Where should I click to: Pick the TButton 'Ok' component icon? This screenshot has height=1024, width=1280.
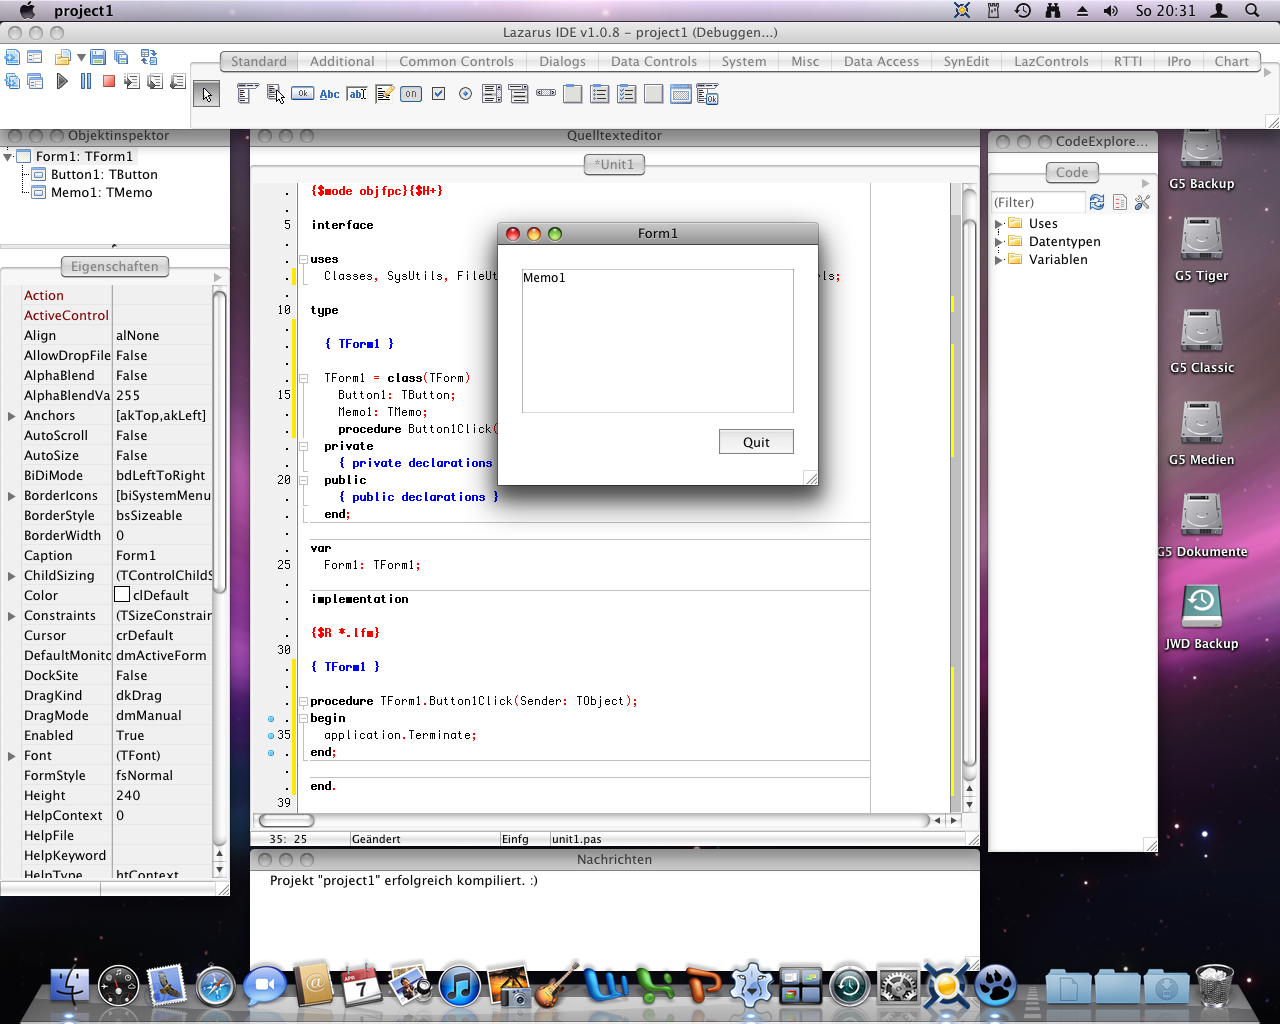click(303, 94)
